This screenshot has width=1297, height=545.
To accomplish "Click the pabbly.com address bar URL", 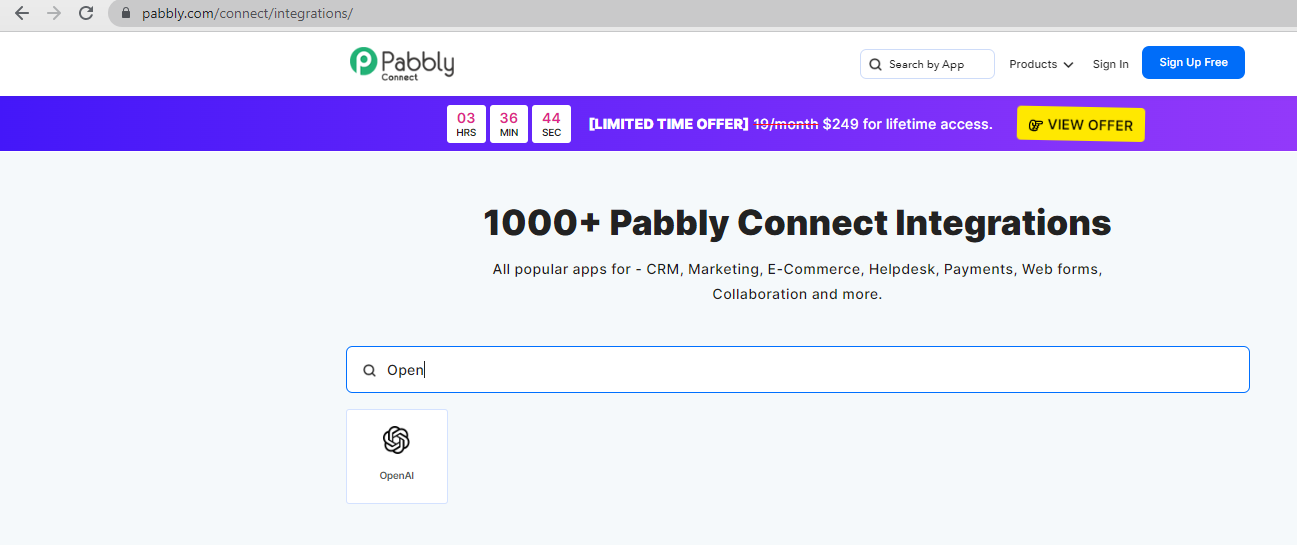I will (247, 14).
